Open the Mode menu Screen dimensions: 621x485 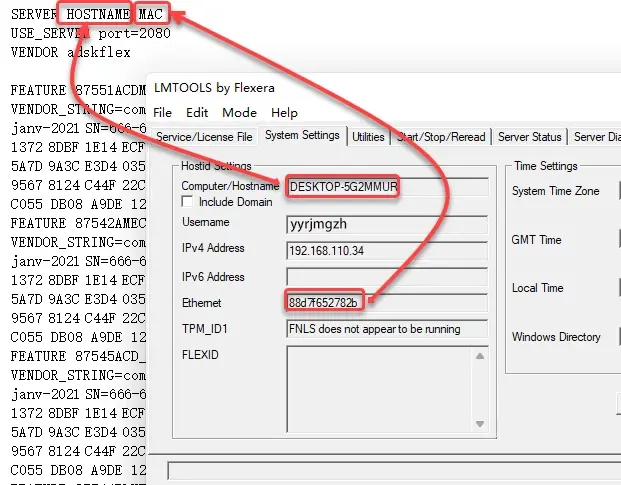239,113
